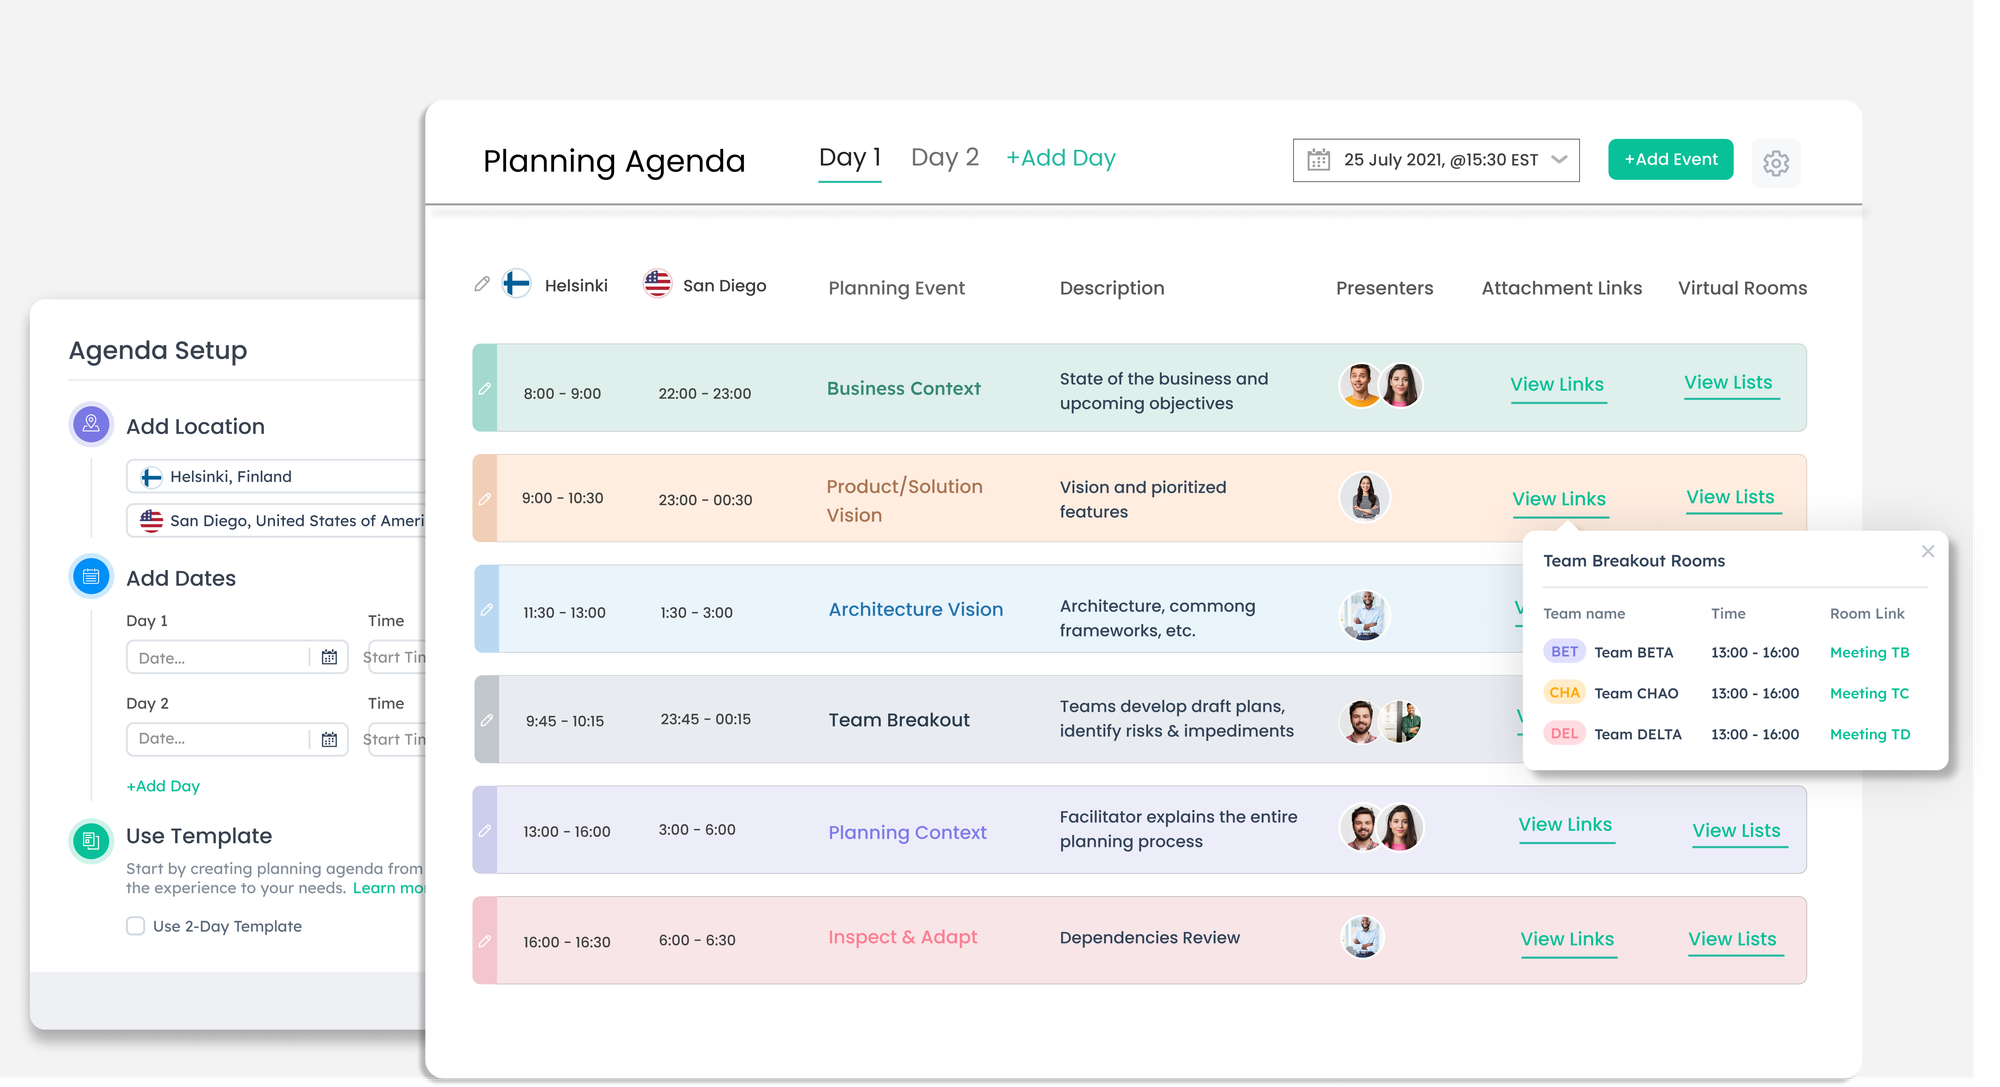Click edit pencil on Inspect & Adapt row
This screenshot has height=1087, width=2000.
pos(485,941)
